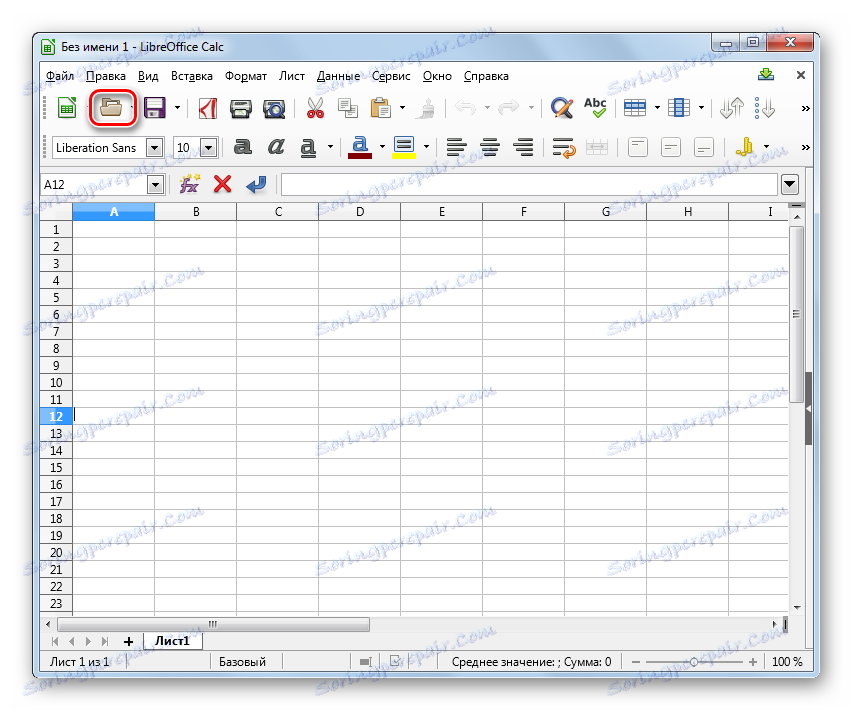This screenshot has width=853, height=711.
Task: Cancel cell input with the red X
Action: click(222, 184)
